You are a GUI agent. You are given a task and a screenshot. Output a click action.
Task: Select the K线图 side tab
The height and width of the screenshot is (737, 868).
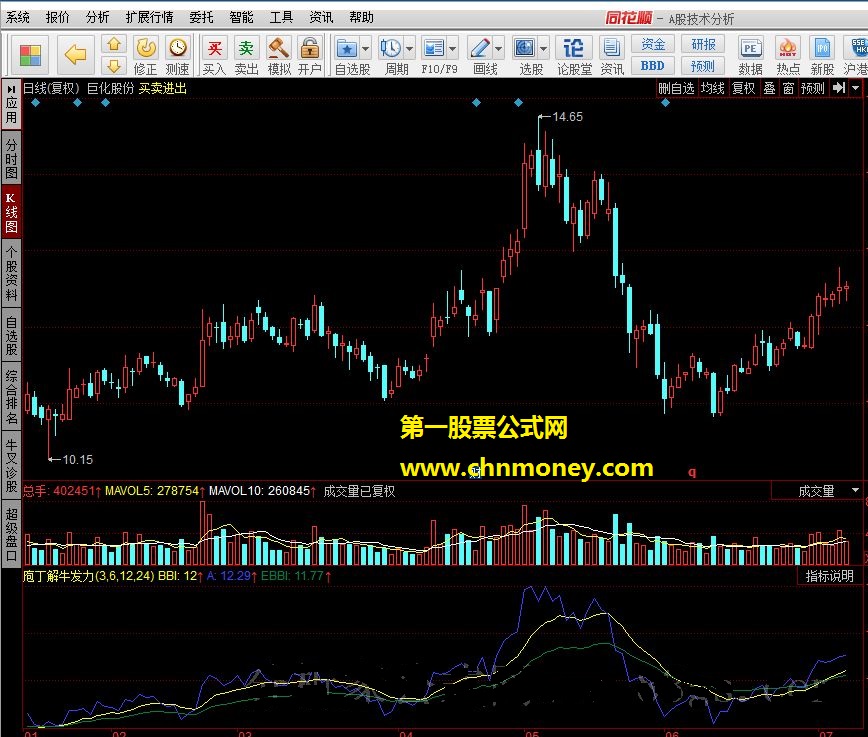[12, 213]
